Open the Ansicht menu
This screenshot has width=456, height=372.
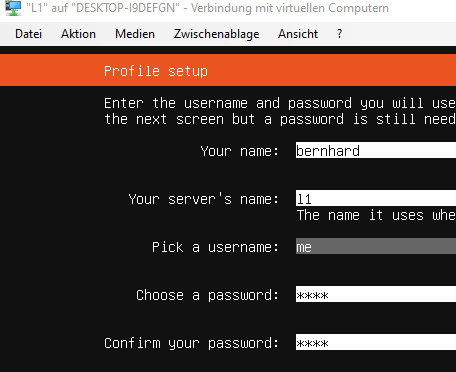coord(298,34)
